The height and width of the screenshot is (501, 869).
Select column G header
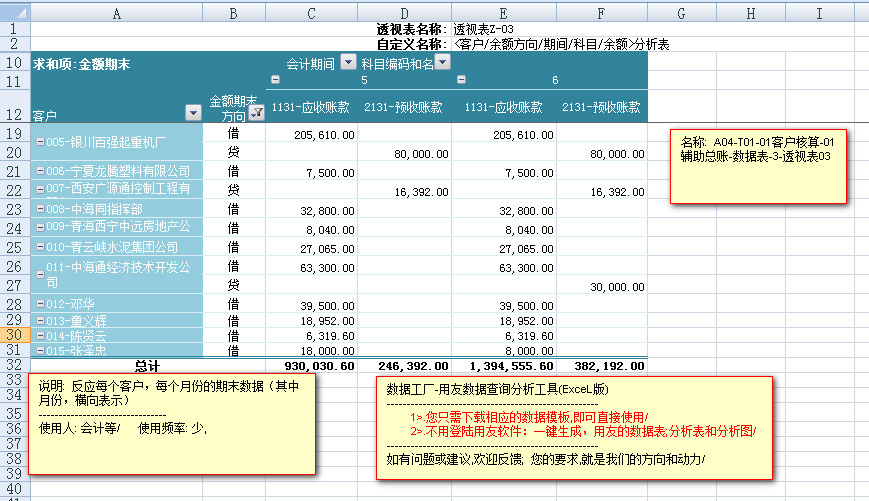pos(680,12)
